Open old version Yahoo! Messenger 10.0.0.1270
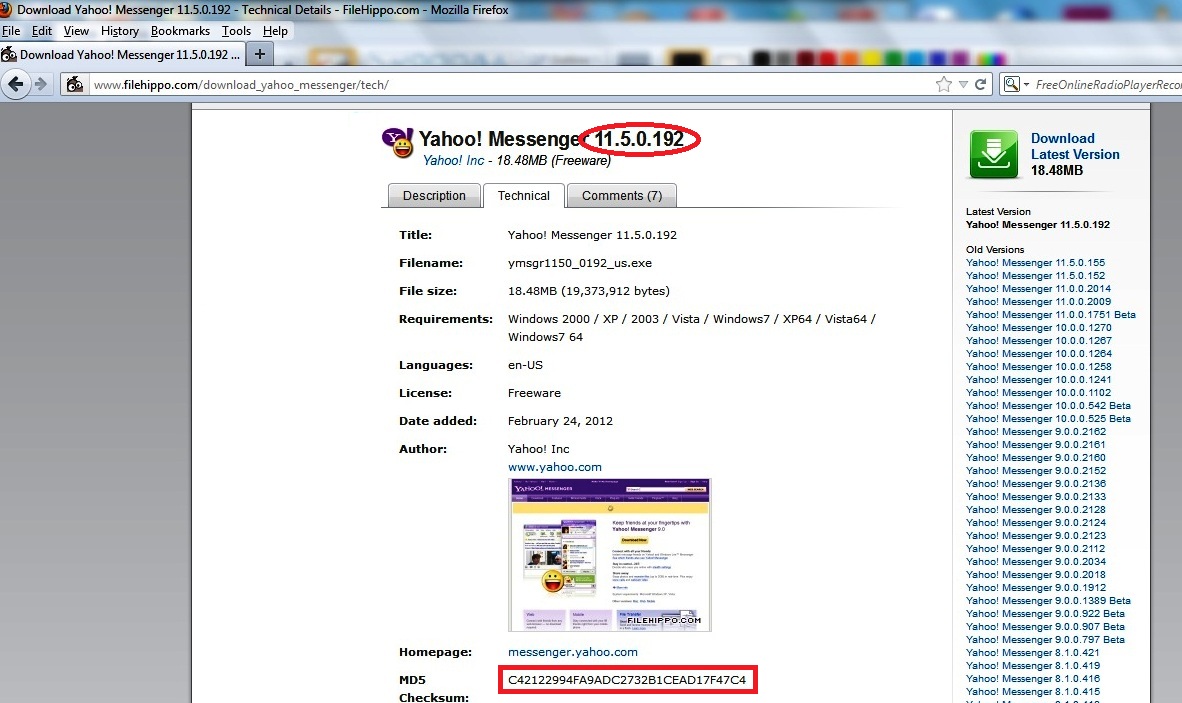This screenshot has width=1182, height=703. (x=1039, y=328)
